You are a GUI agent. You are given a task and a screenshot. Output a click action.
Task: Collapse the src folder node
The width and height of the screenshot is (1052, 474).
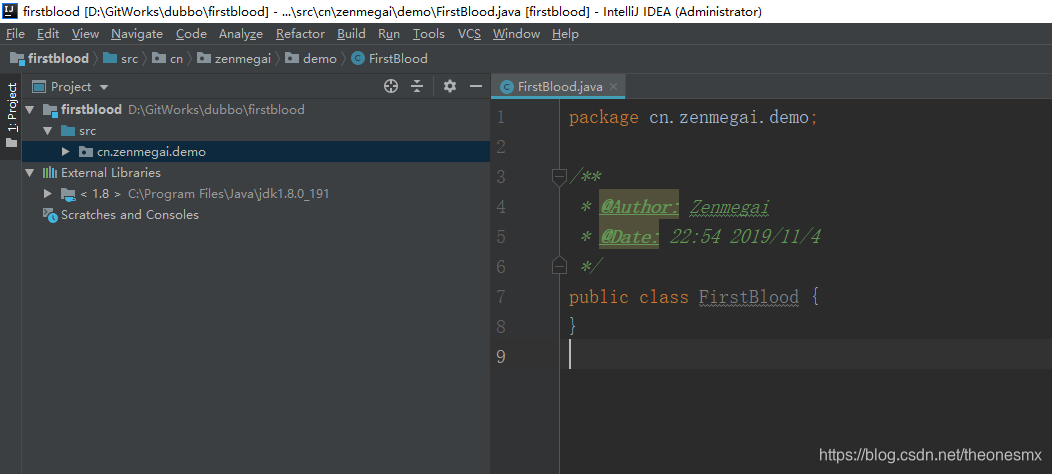click(47, 130)
